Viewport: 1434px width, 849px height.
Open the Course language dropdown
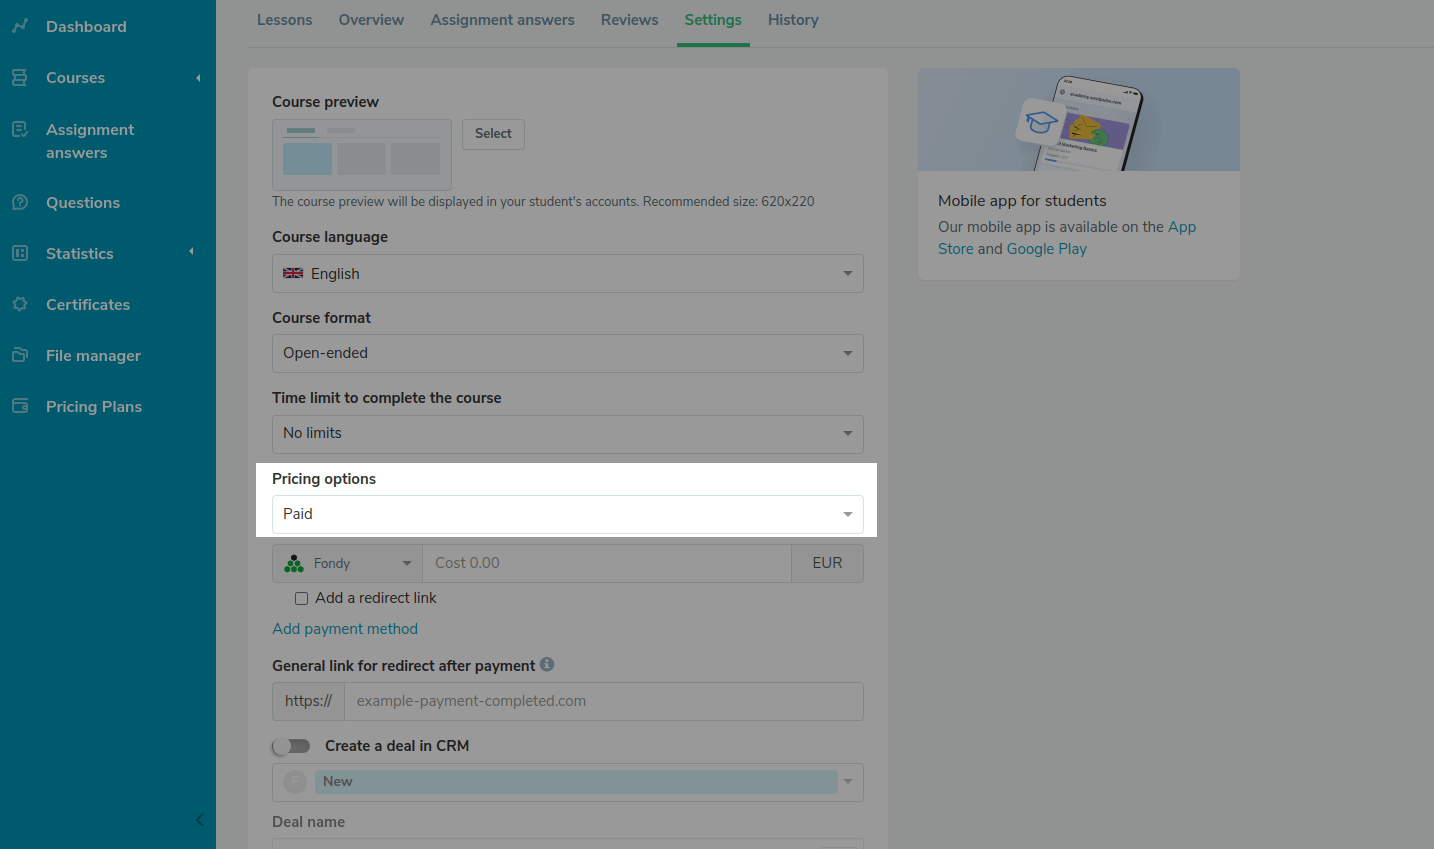pos(567,274)
